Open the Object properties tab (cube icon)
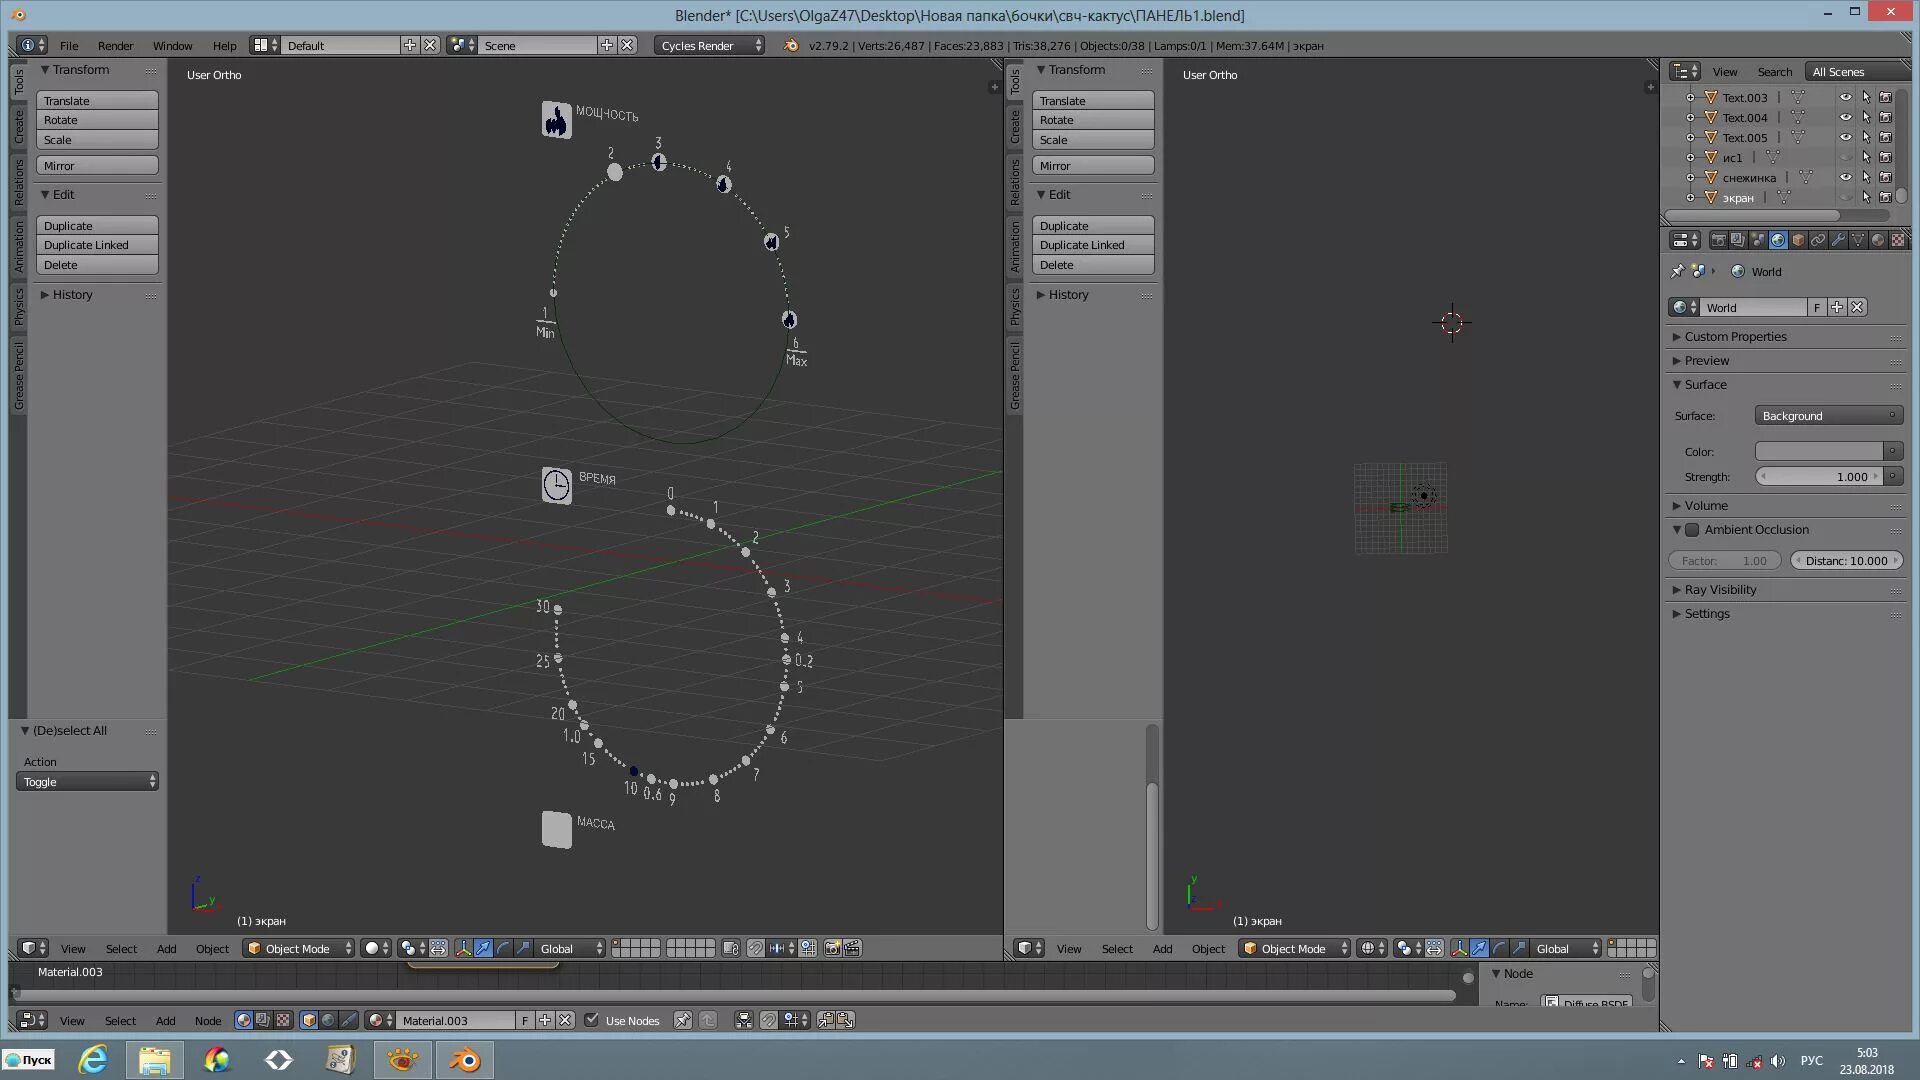Screen dimensions: 1920x1080 coord(1798,240)
